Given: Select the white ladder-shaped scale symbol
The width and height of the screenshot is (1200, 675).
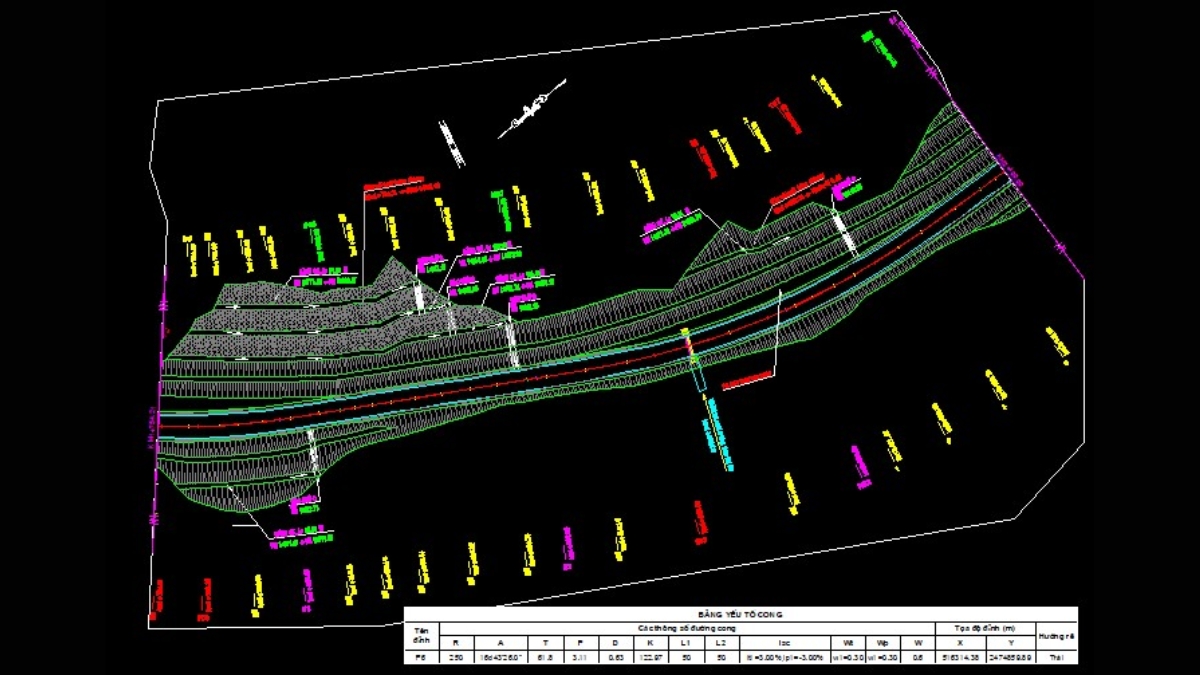Looking at the screenshot, I should coord(452,143).
